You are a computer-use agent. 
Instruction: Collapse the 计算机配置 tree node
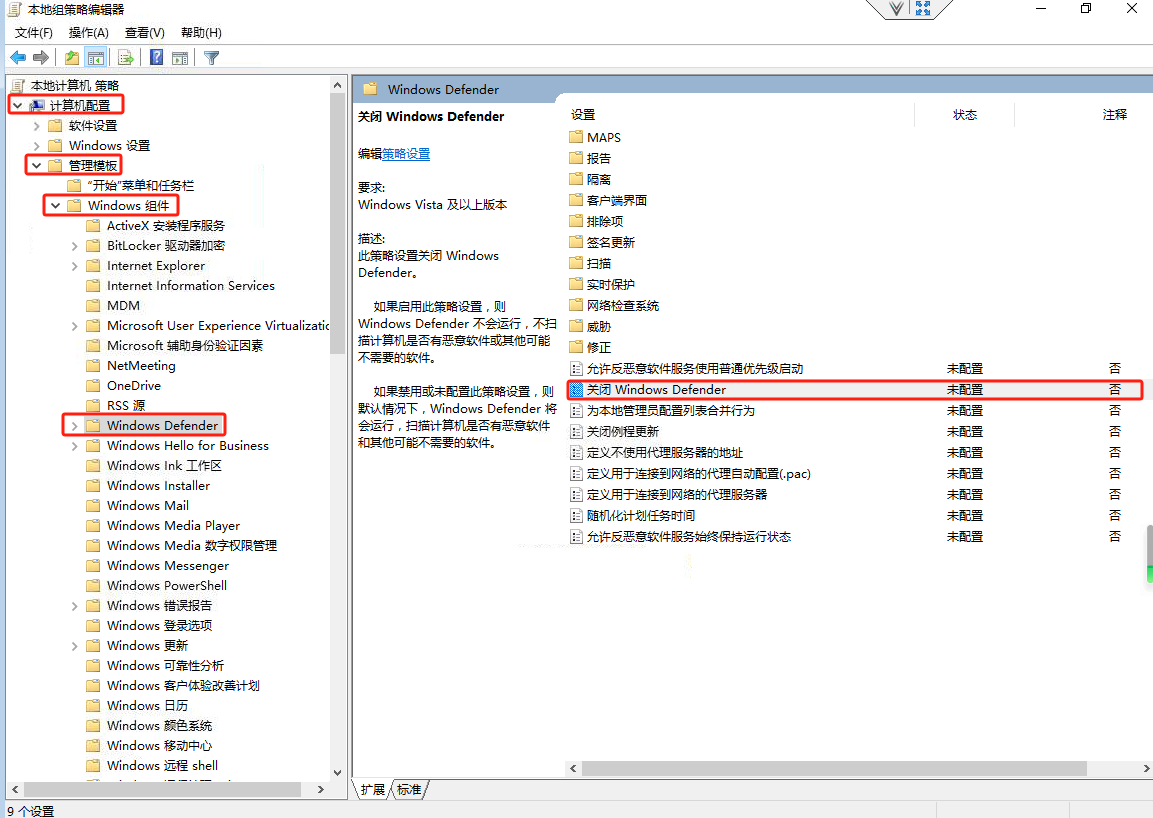[18, 106]
